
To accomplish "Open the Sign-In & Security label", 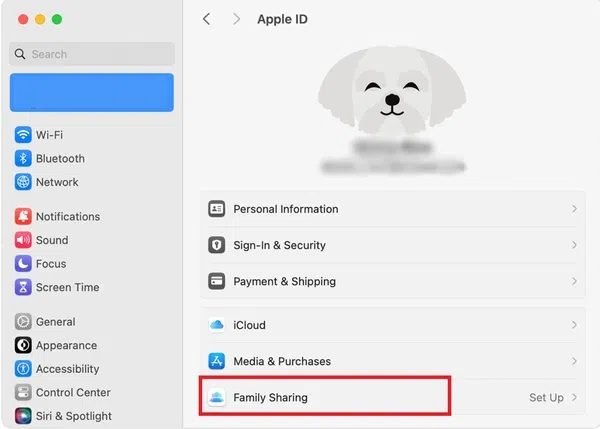I will 280,245.
